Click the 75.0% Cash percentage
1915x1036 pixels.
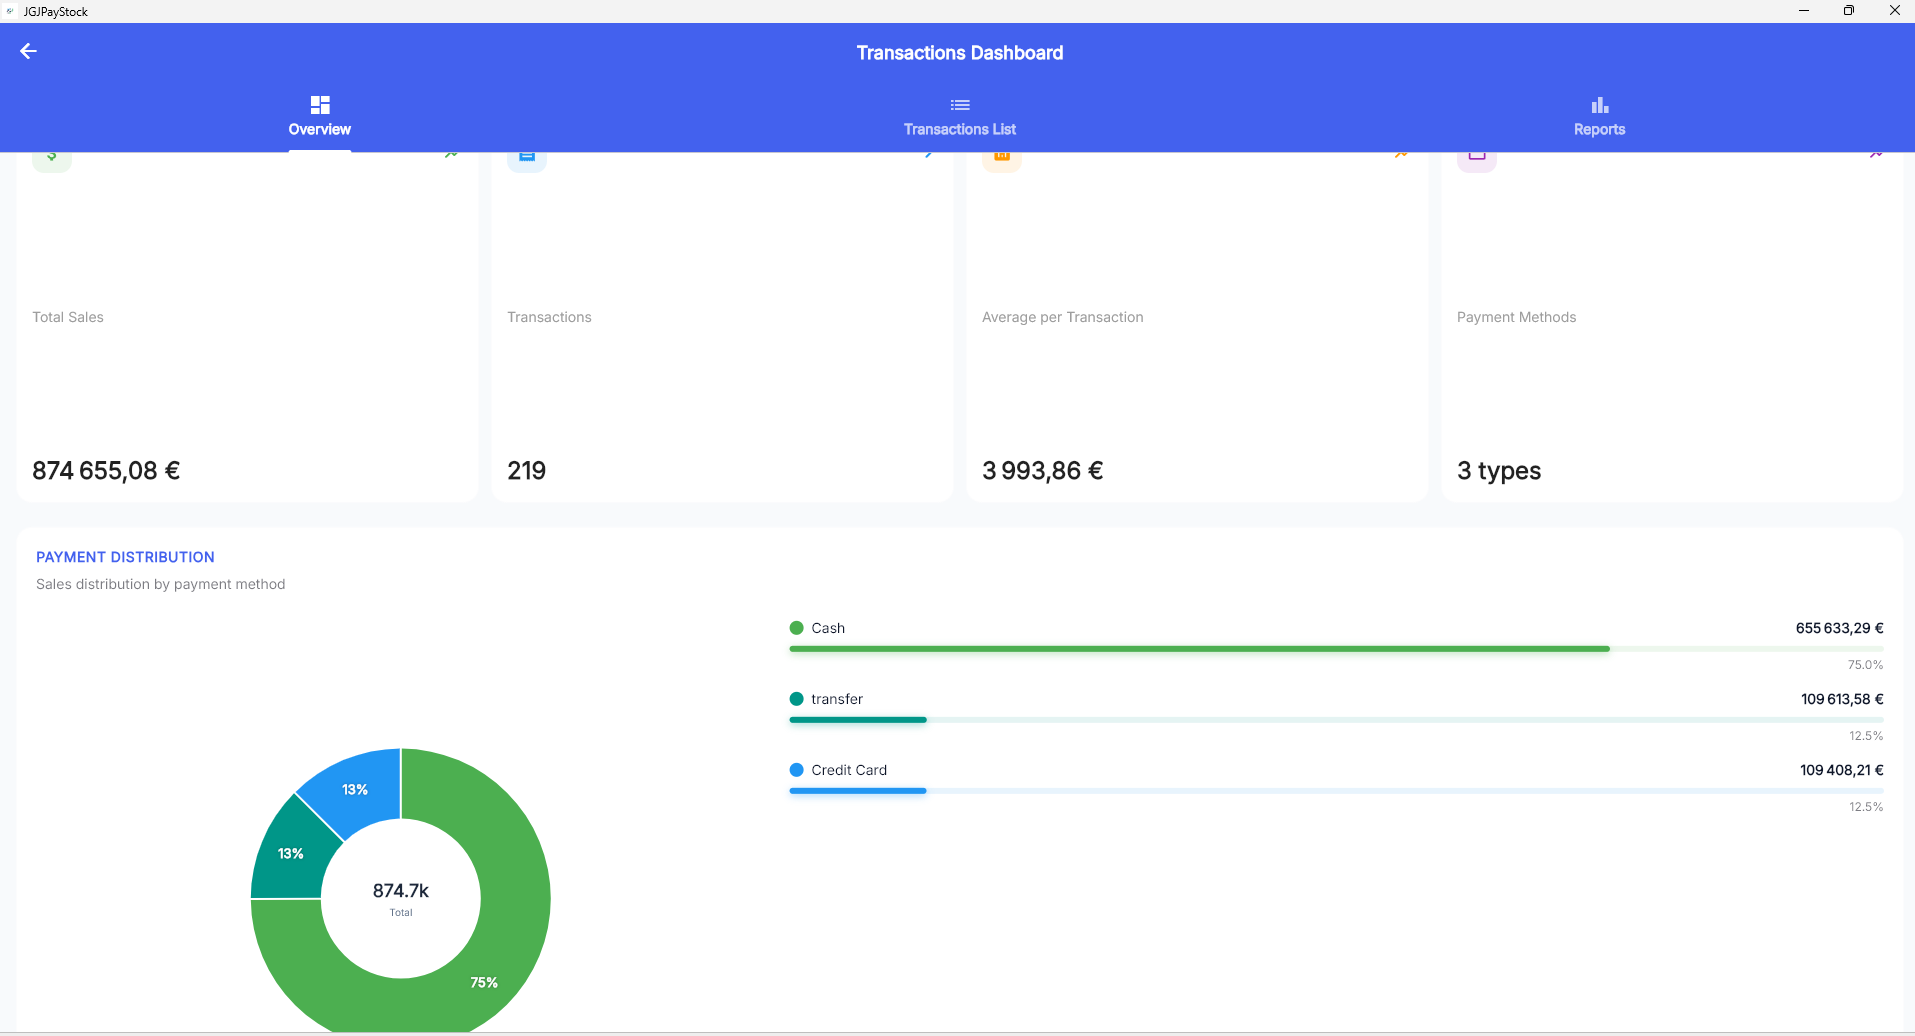point(1865,665)
